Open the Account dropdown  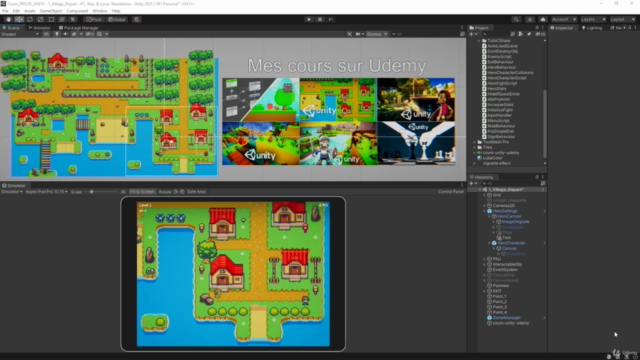[x=564, y=19]
